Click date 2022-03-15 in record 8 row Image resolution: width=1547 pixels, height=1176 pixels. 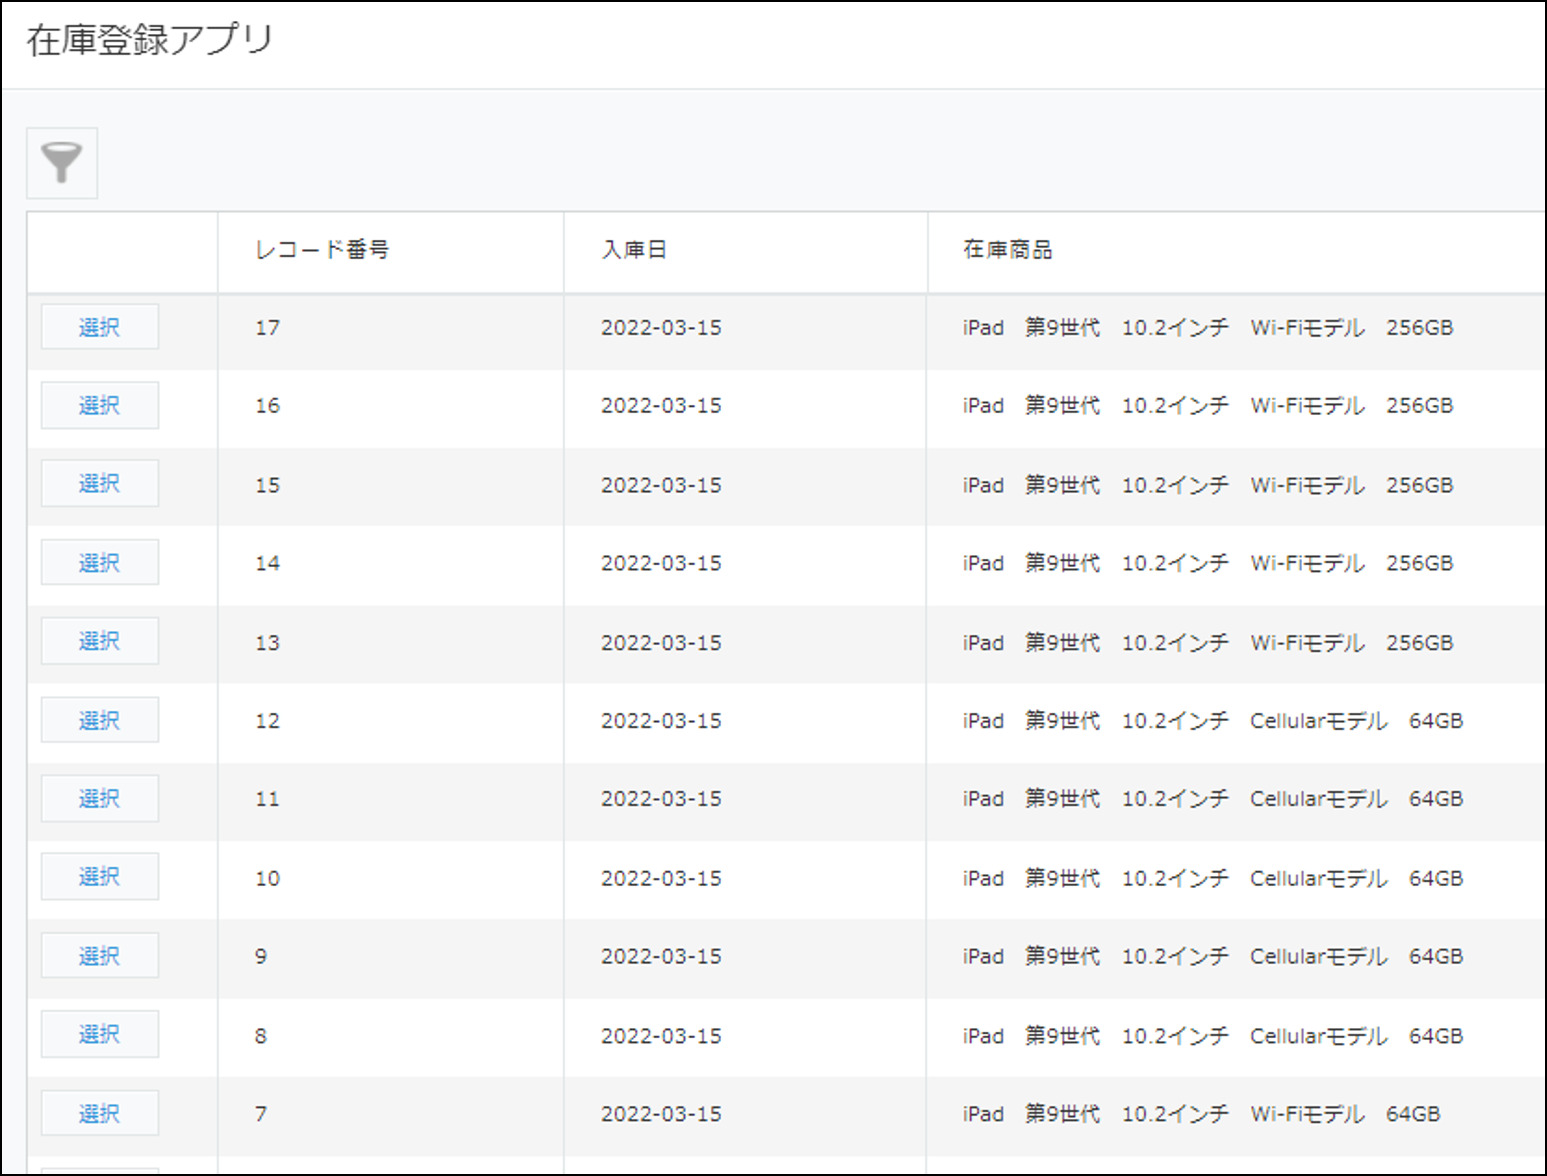[661, 1035]
